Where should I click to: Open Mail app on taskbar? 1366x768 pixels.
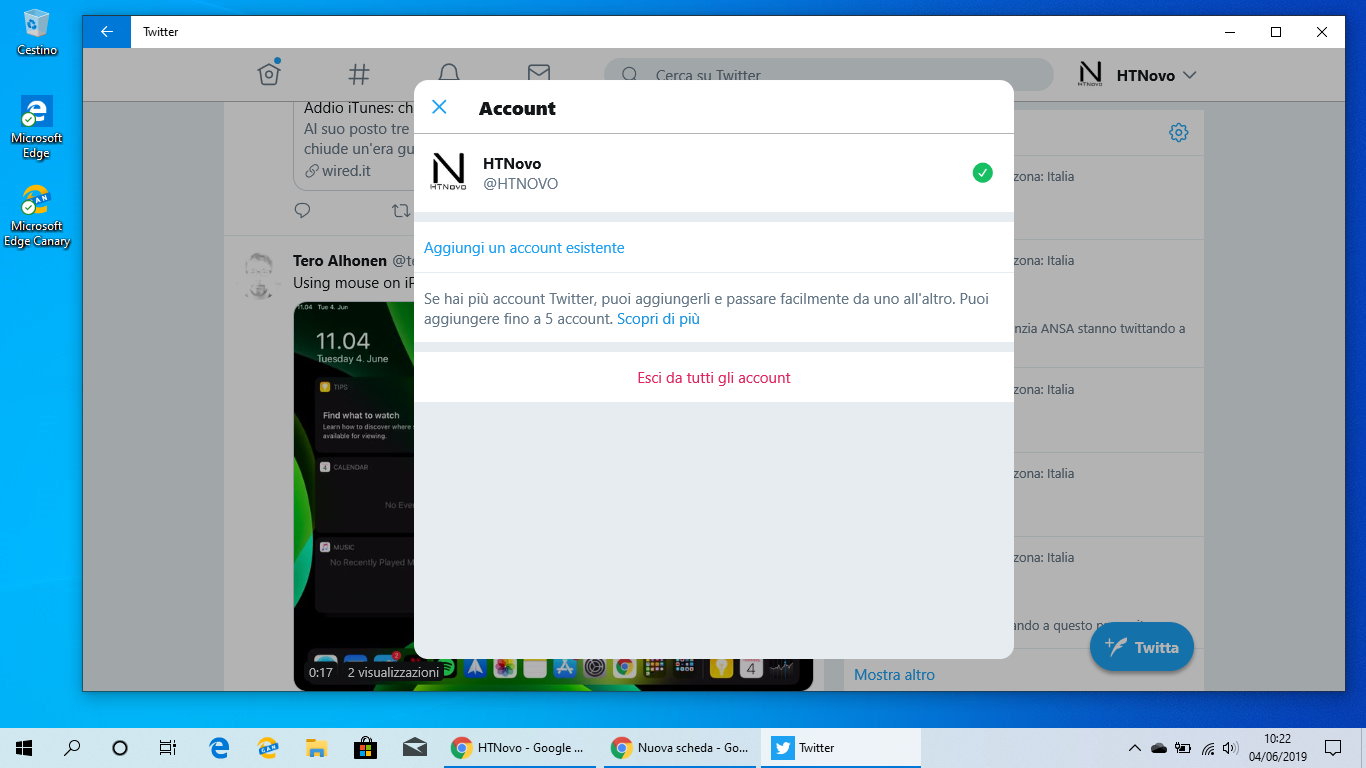tap(414, 747)
